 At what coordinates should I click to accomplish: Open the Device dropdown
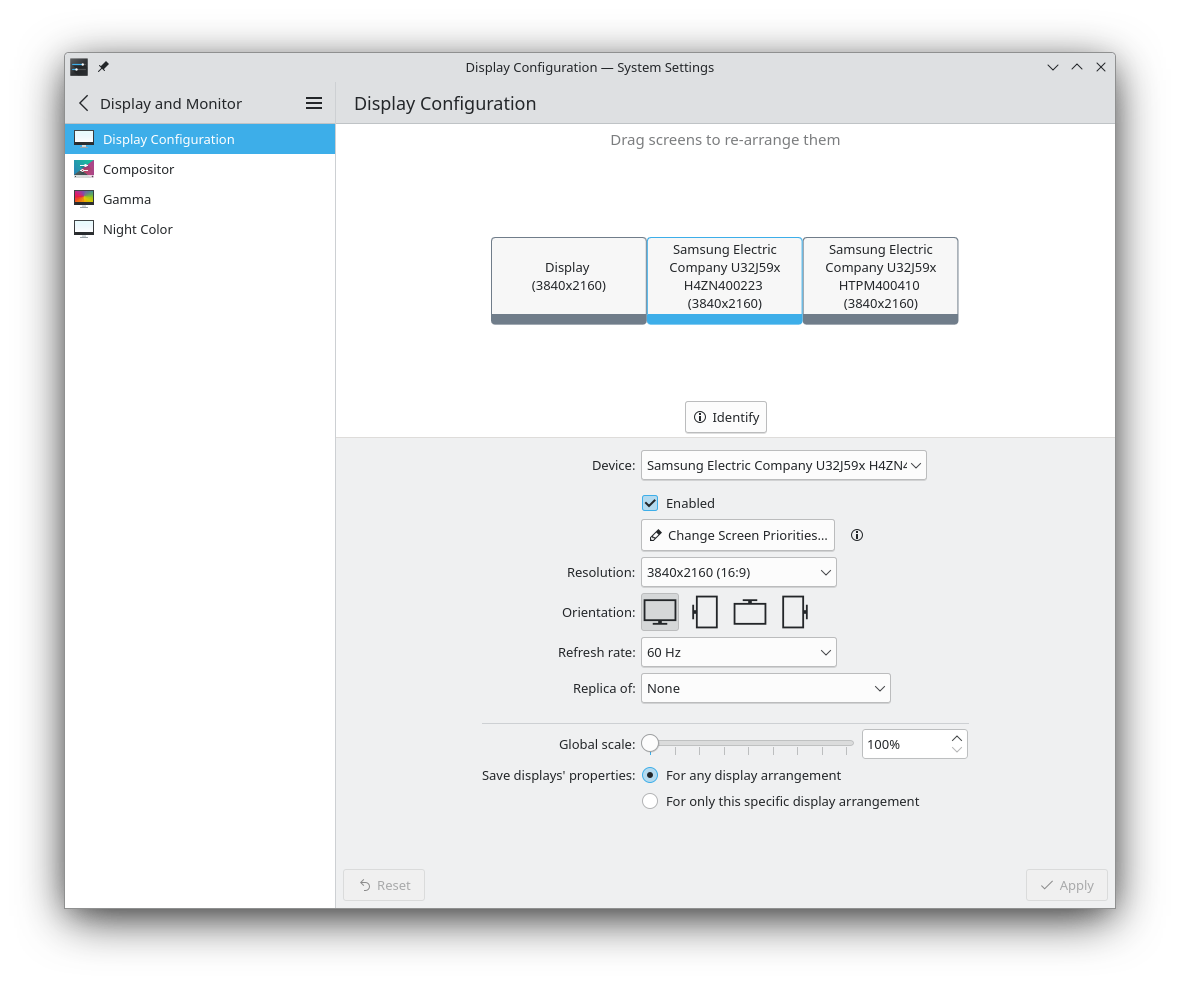[783, 465]
